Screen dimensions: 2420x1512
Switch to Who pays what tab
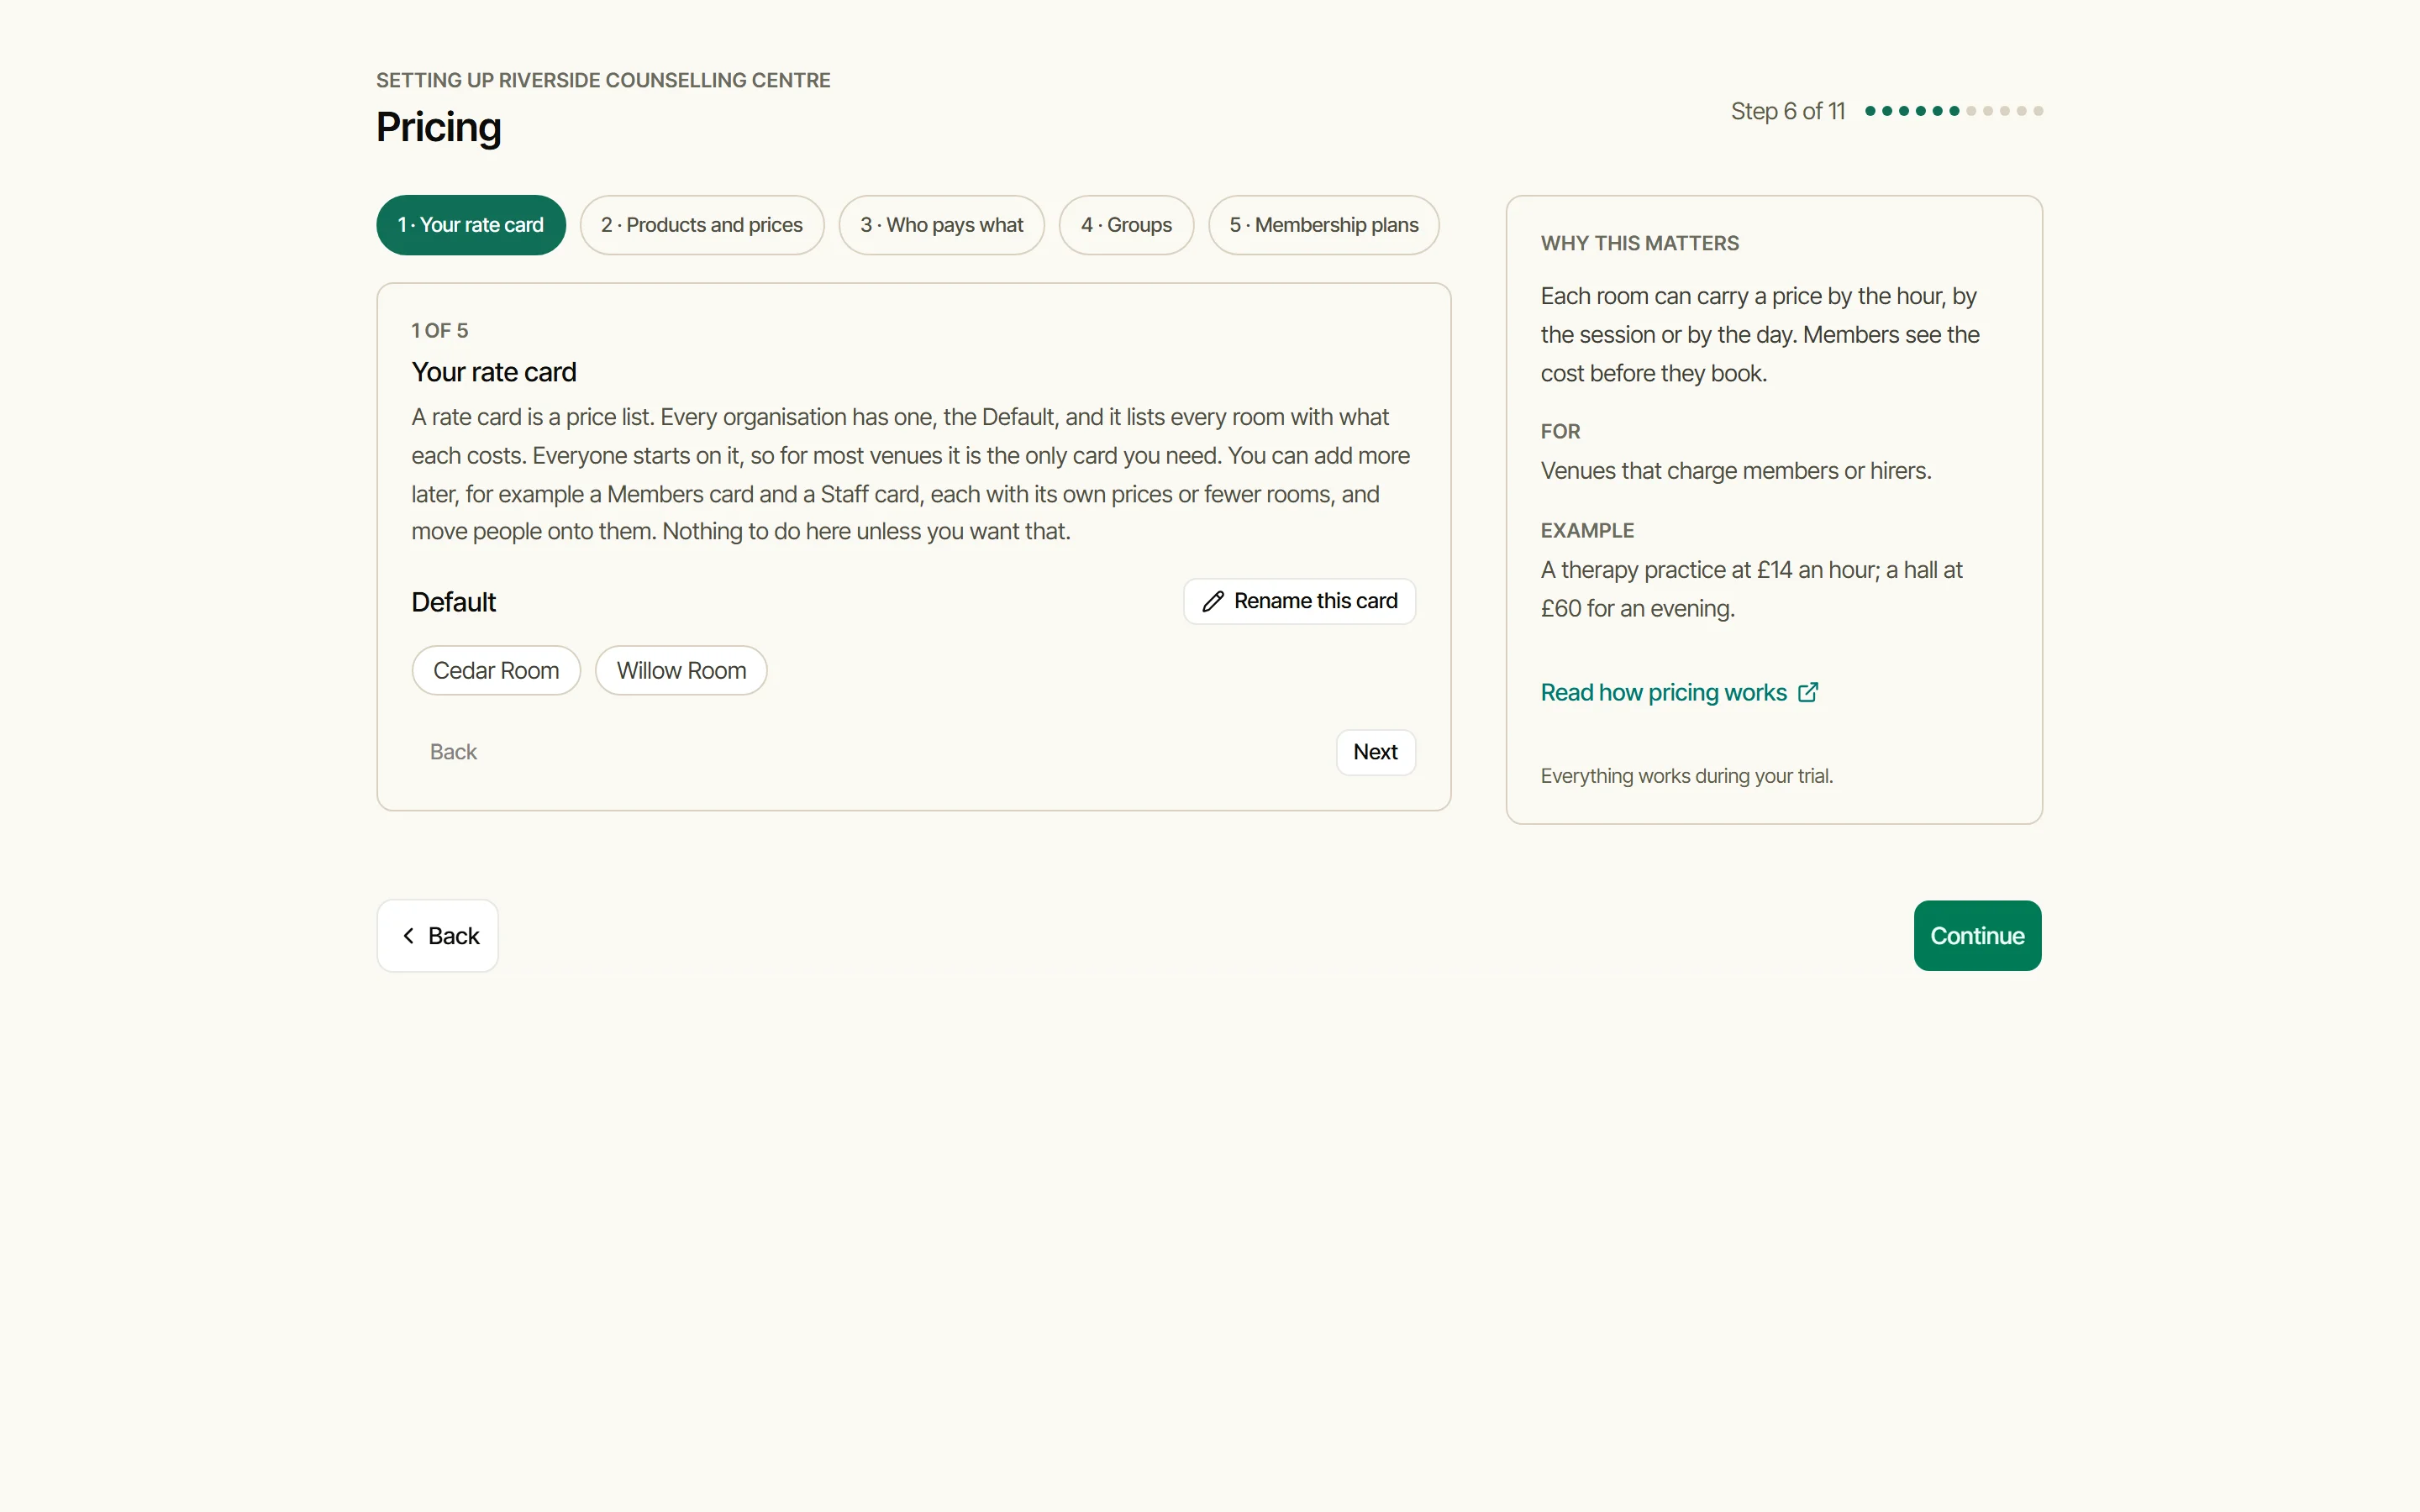pyautogui.click(x=941, y=225)
